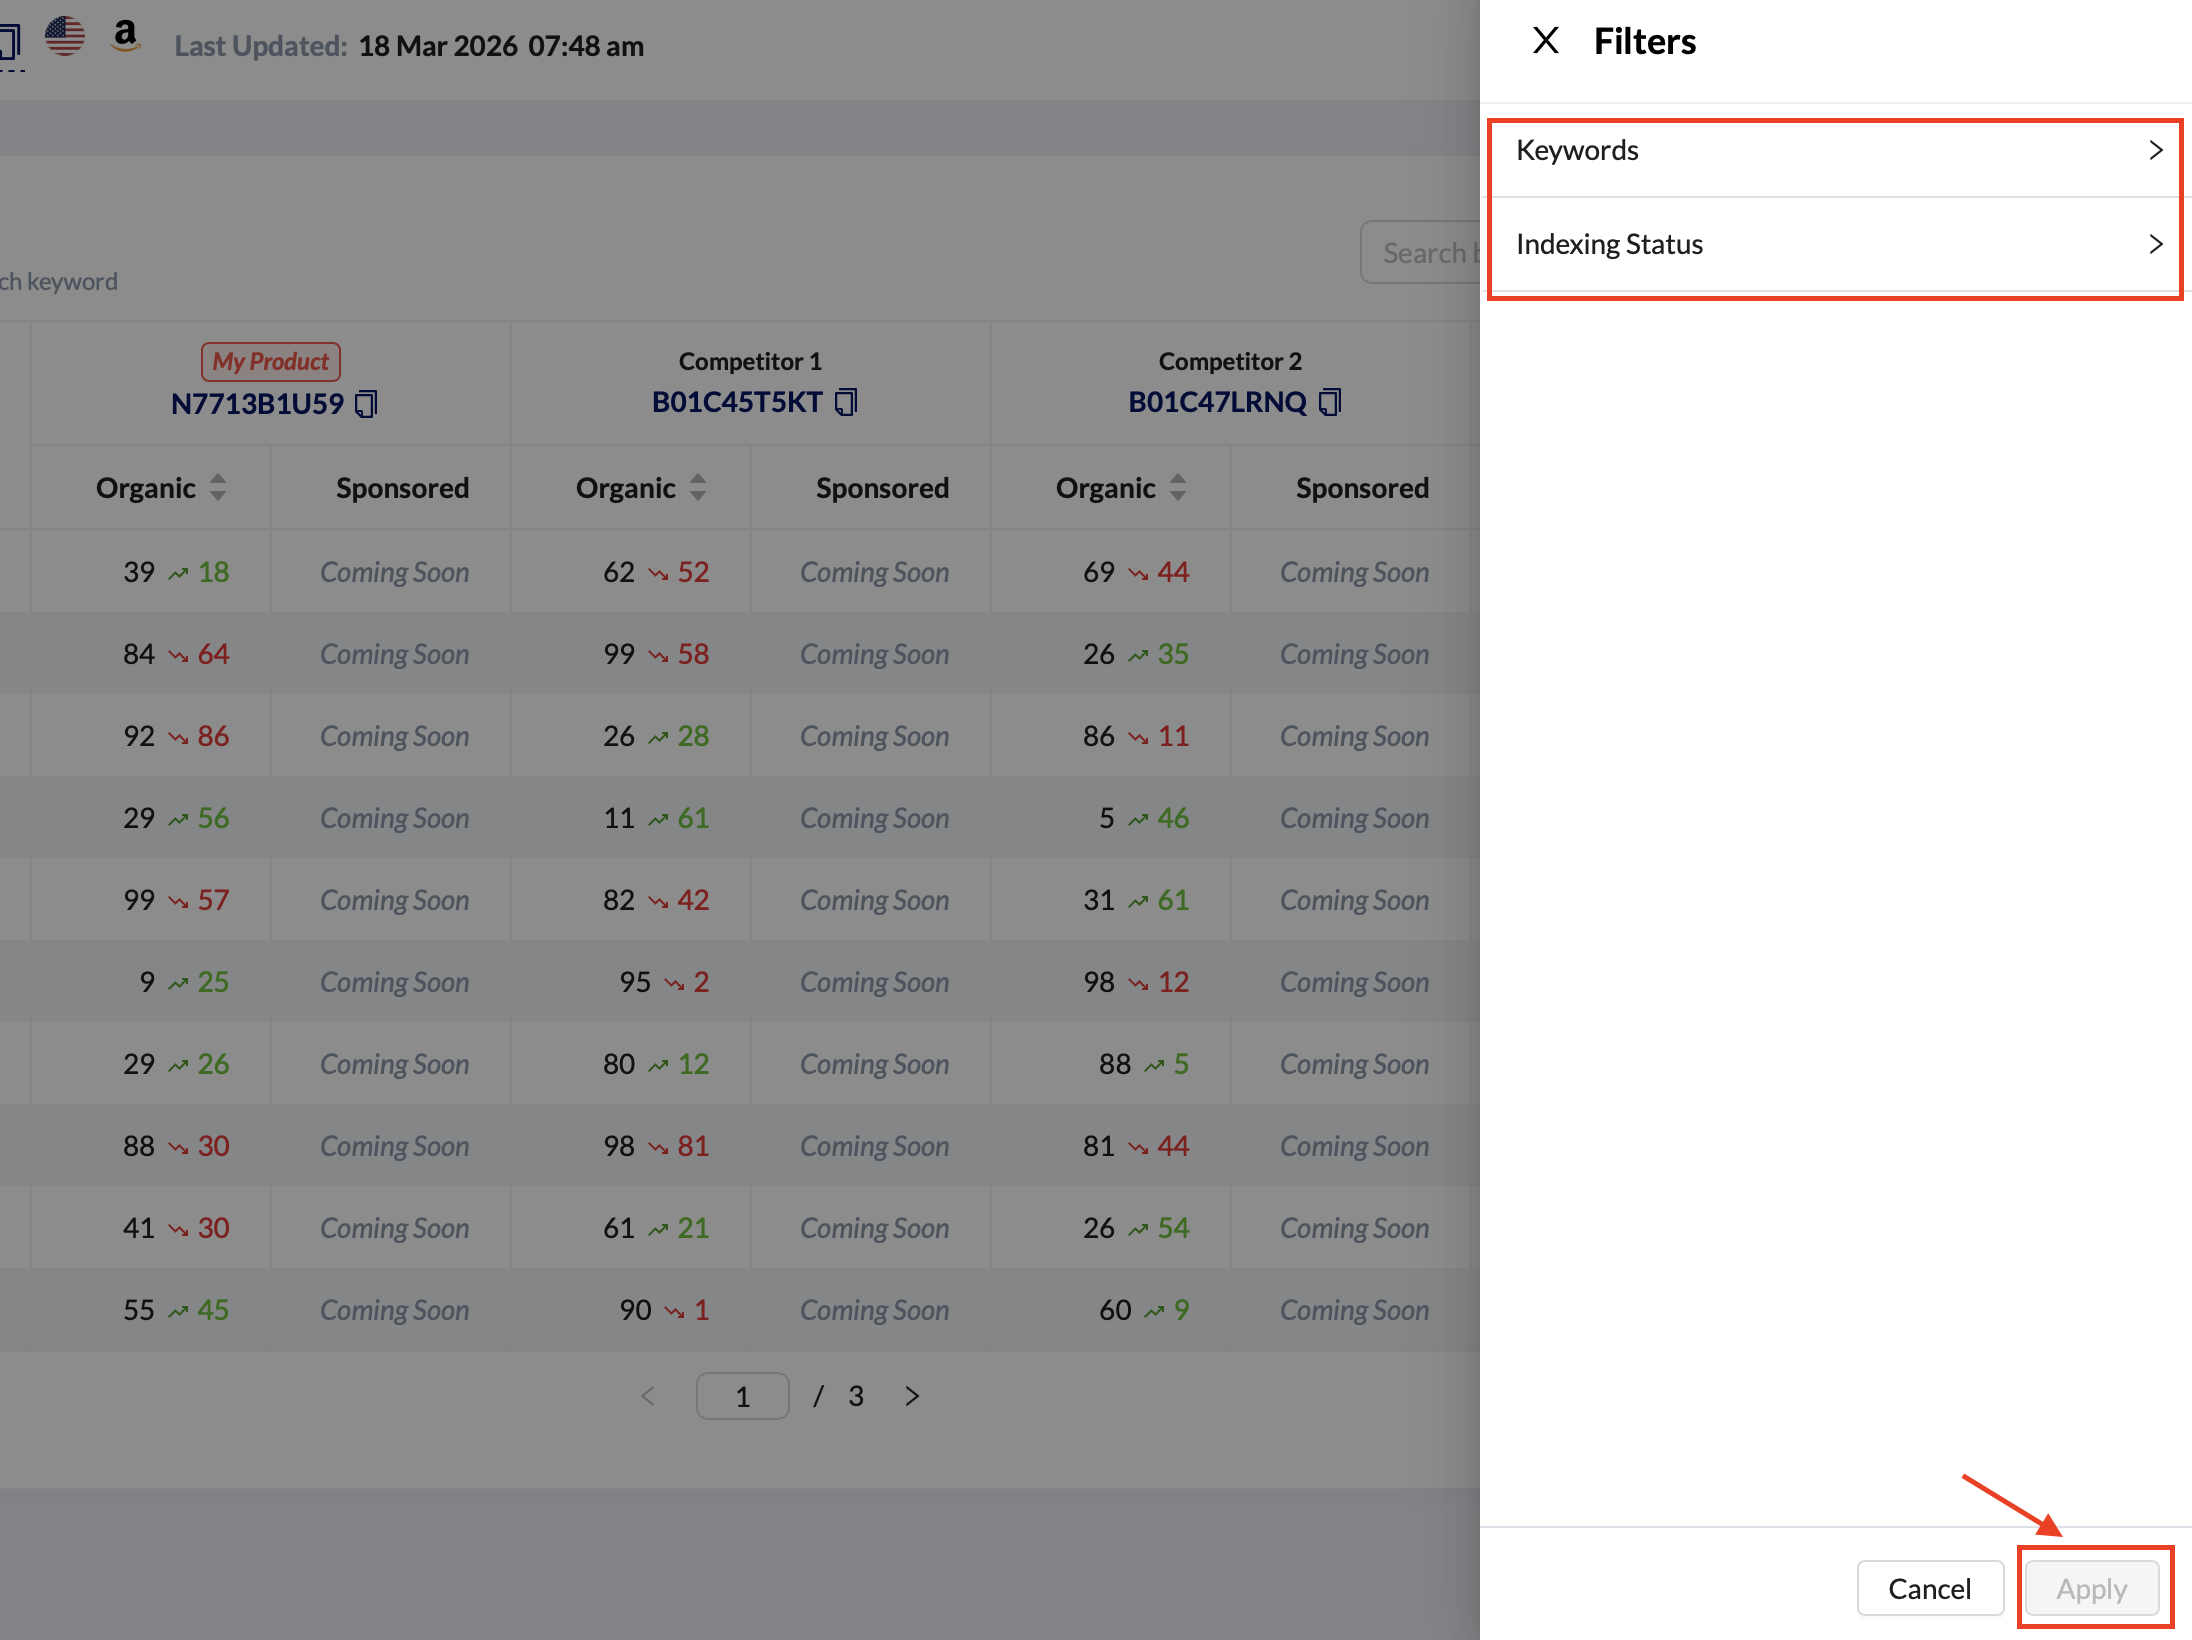Click the page number input box
The image size is (2192, 1640).
click(x=742, y=1396)
